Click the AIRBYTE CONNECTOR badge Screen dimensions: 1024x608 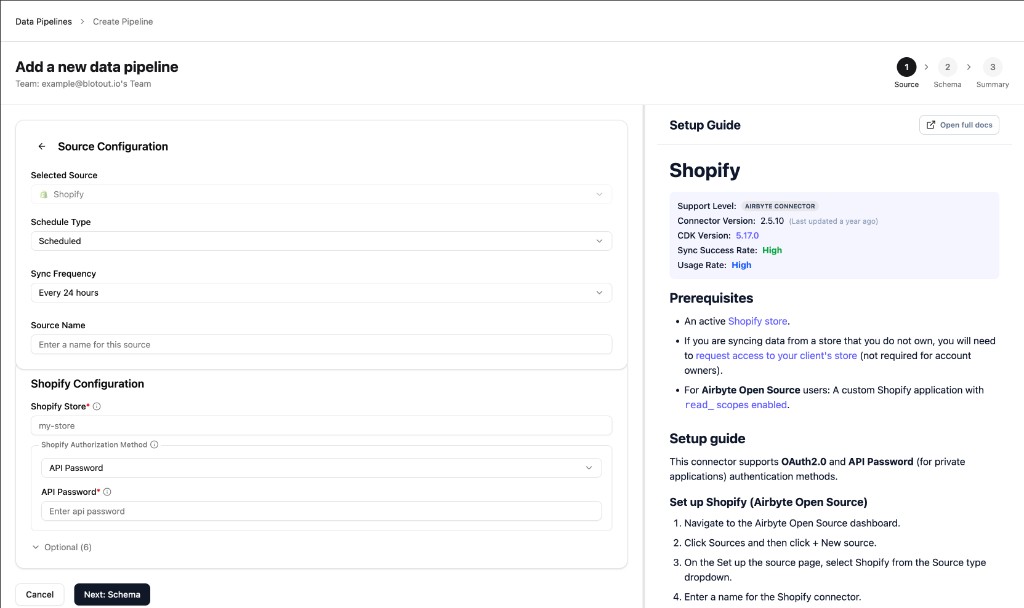(x=780, y=206)
